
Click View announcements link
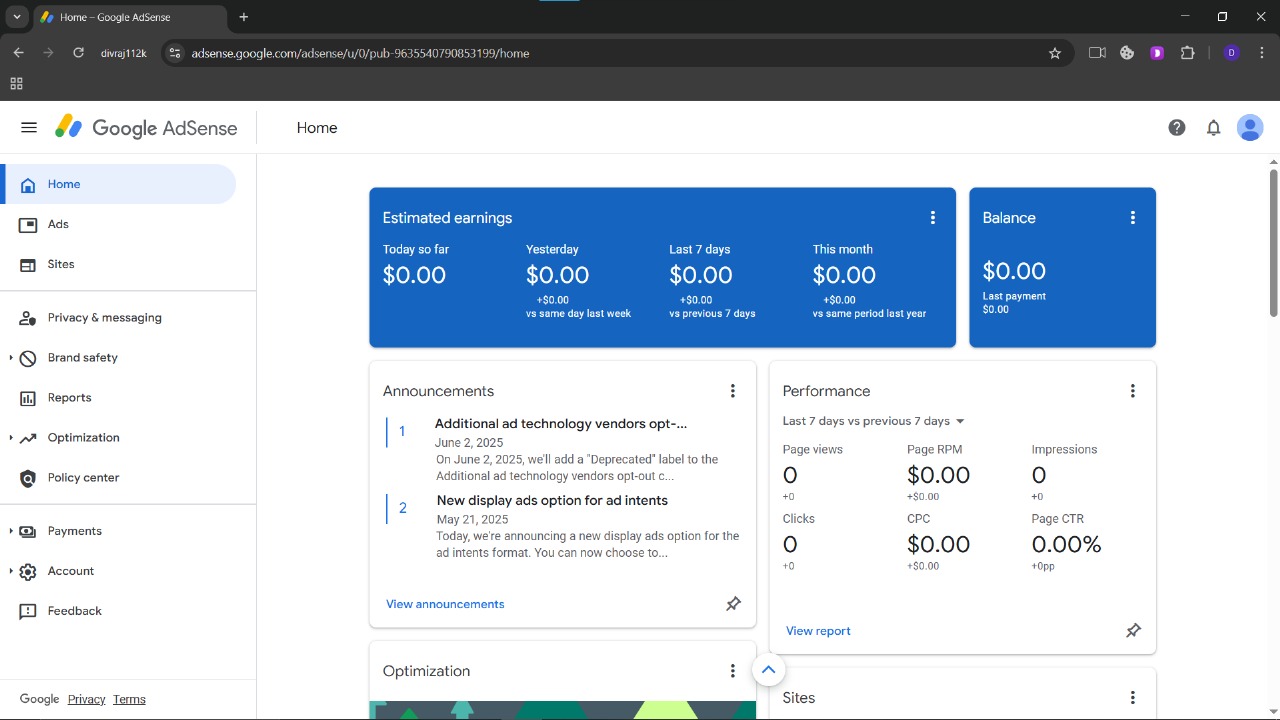coord(445,604)
